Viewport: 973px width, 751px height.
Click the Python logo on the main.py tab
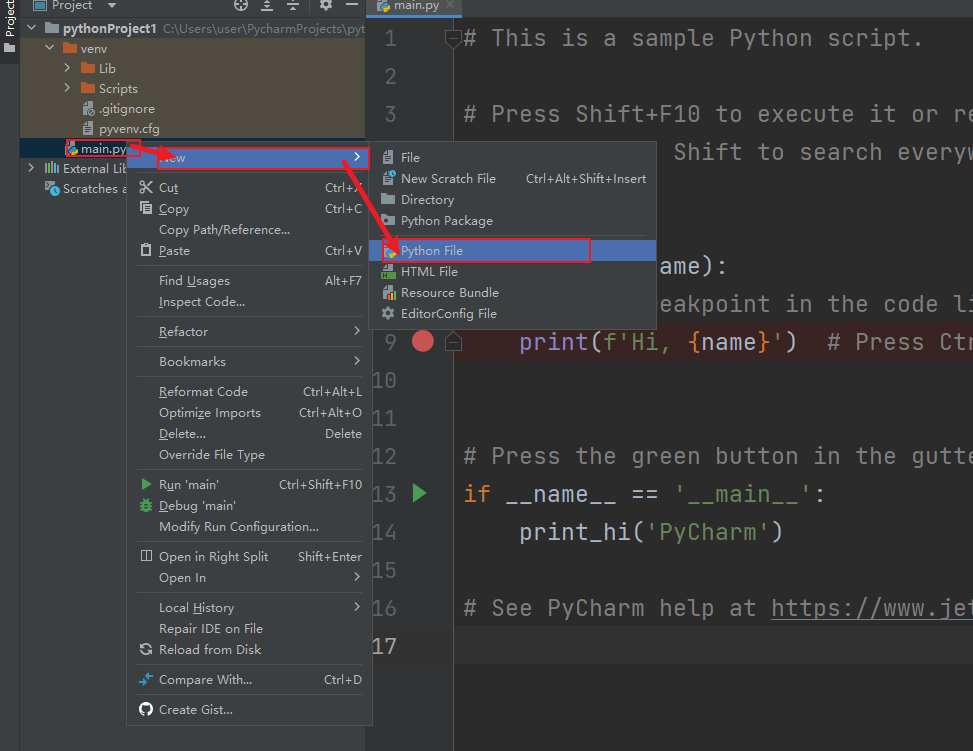pos(383,5)
